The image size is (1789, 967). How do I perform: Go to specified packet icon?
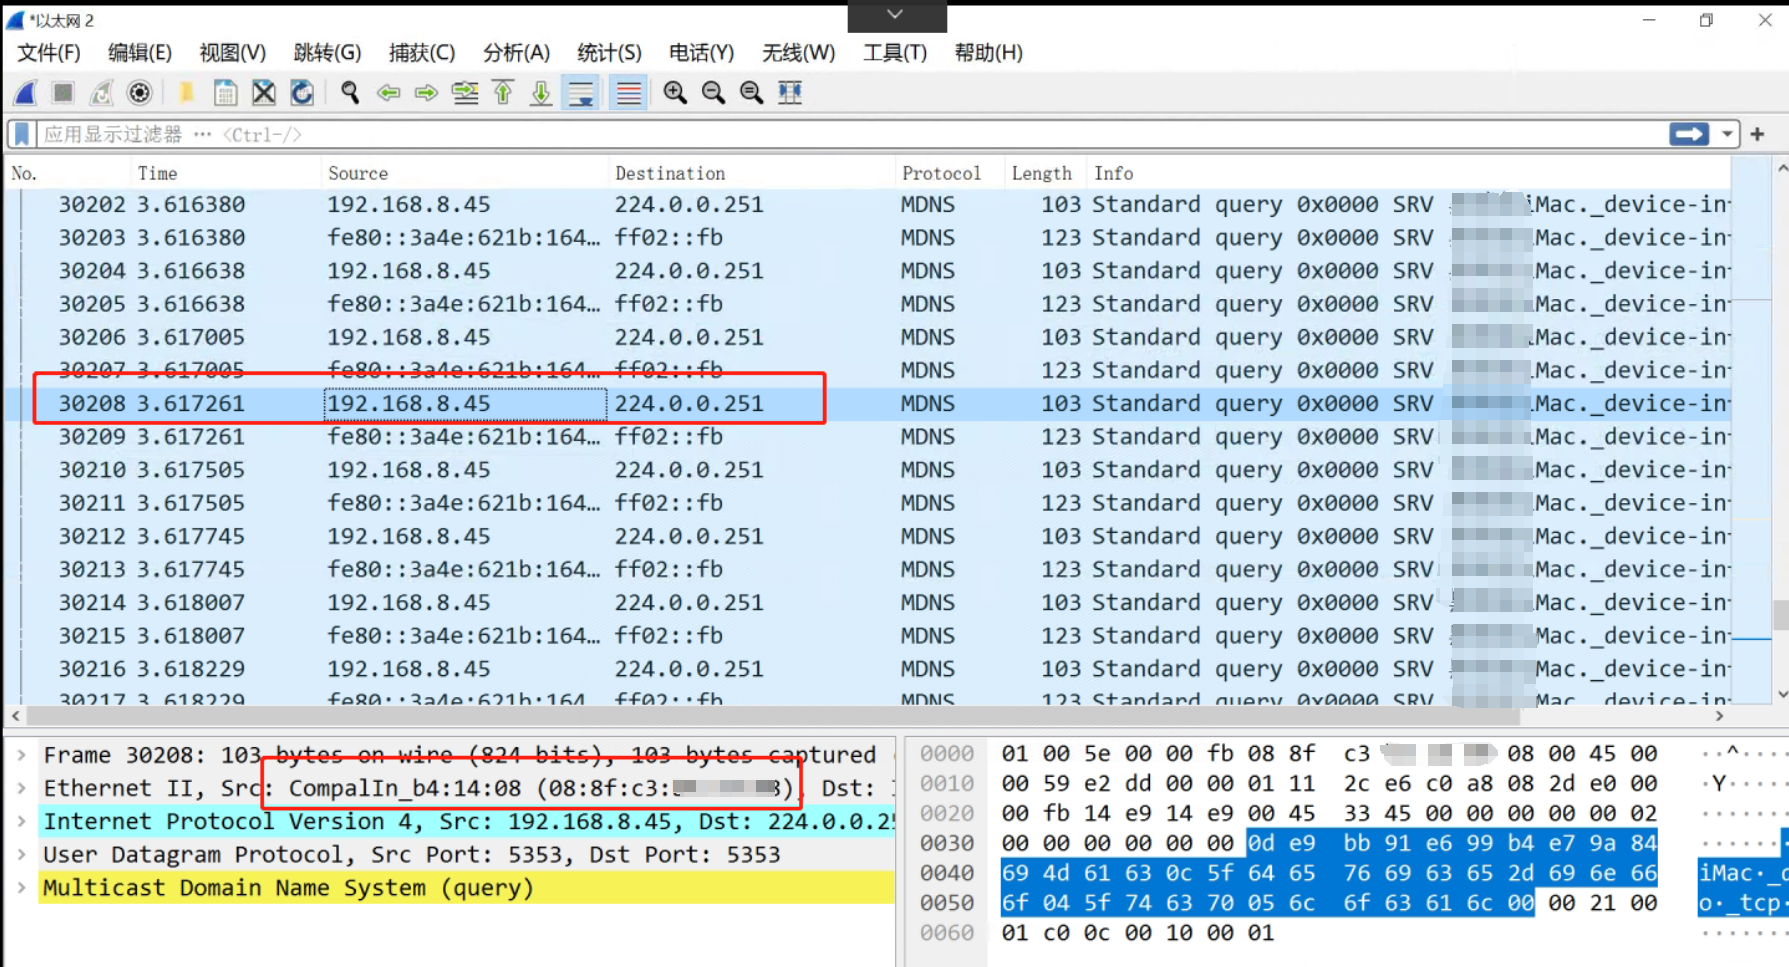click(465, 93)
